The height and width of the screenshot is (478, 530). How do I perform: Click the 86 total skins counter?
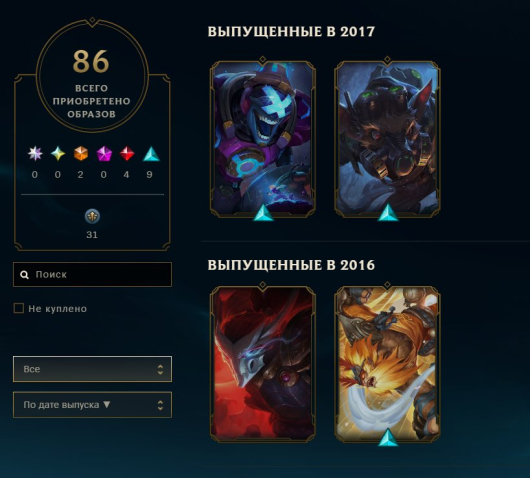(91, 61)
